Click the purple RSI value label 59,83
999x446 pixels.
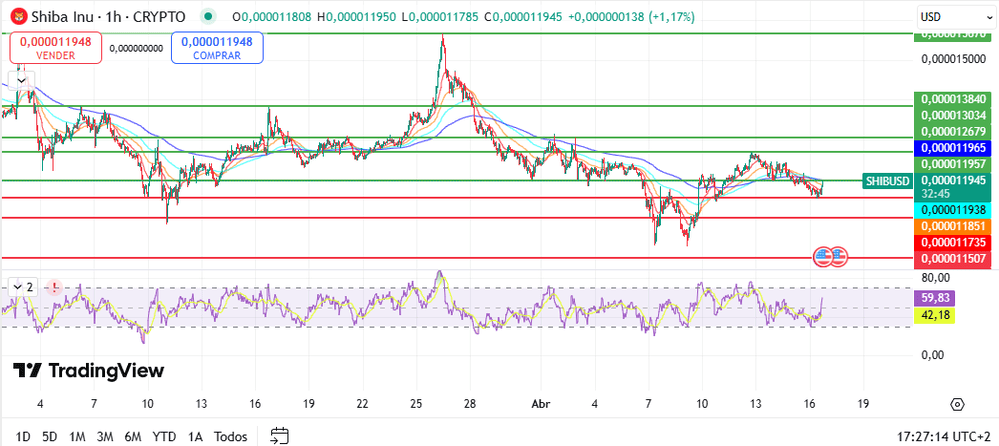(x=935, y=298)
